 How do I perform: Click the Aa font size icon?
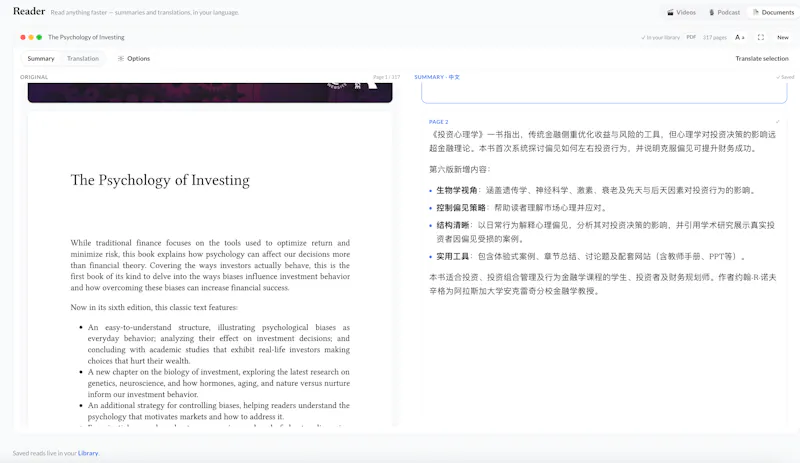click(x=739, y=37)
